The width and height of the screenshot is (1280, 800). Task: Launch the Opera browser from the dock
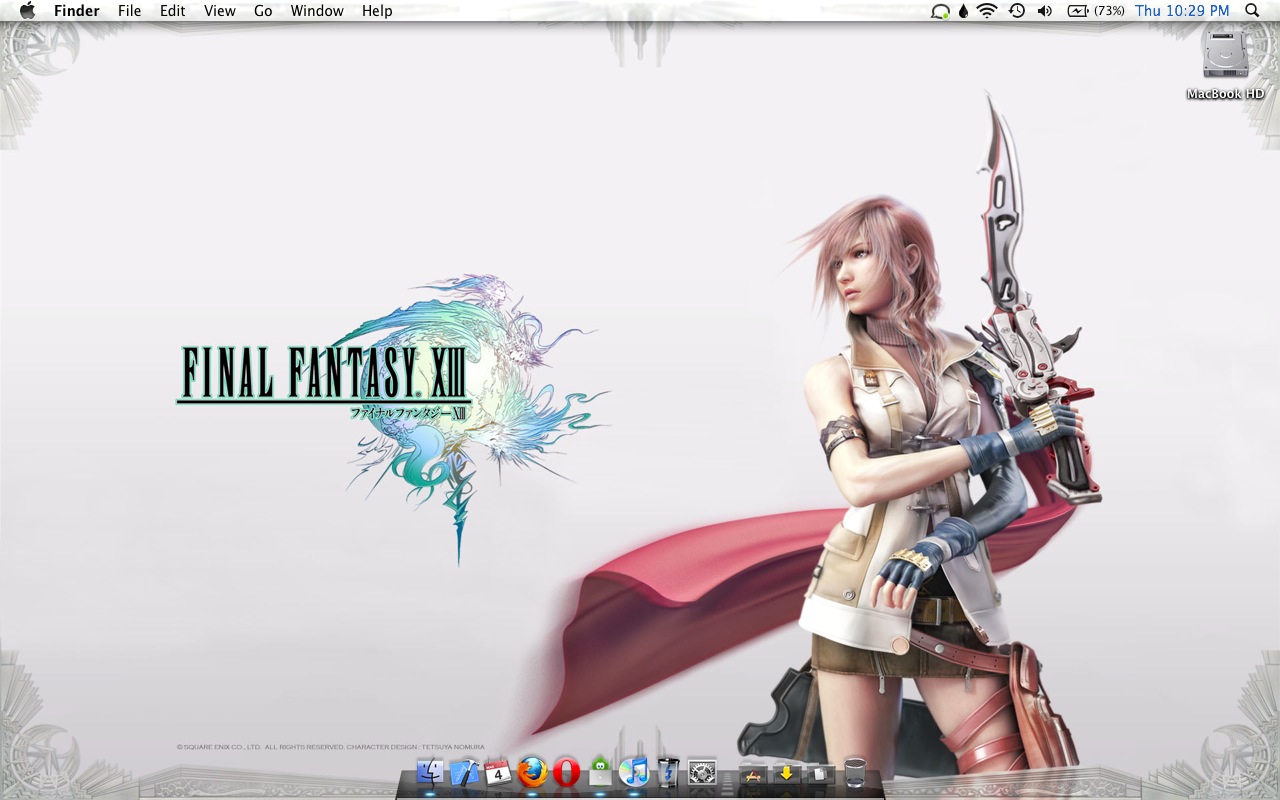[566, 772]
